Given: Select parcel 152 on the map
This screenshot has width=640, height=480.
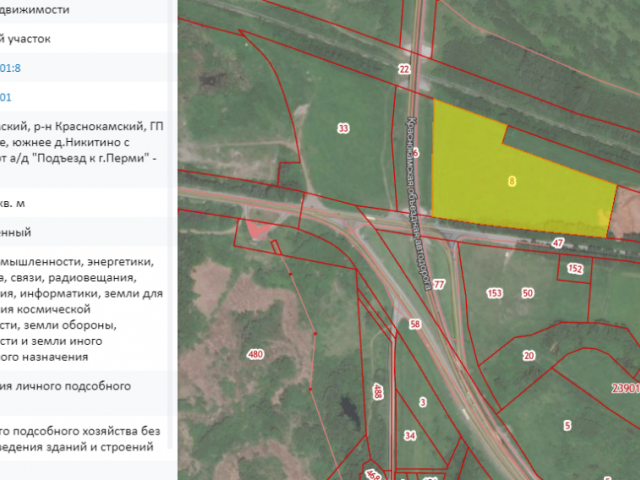Looking at the screenshot, I should coord(575,269).
